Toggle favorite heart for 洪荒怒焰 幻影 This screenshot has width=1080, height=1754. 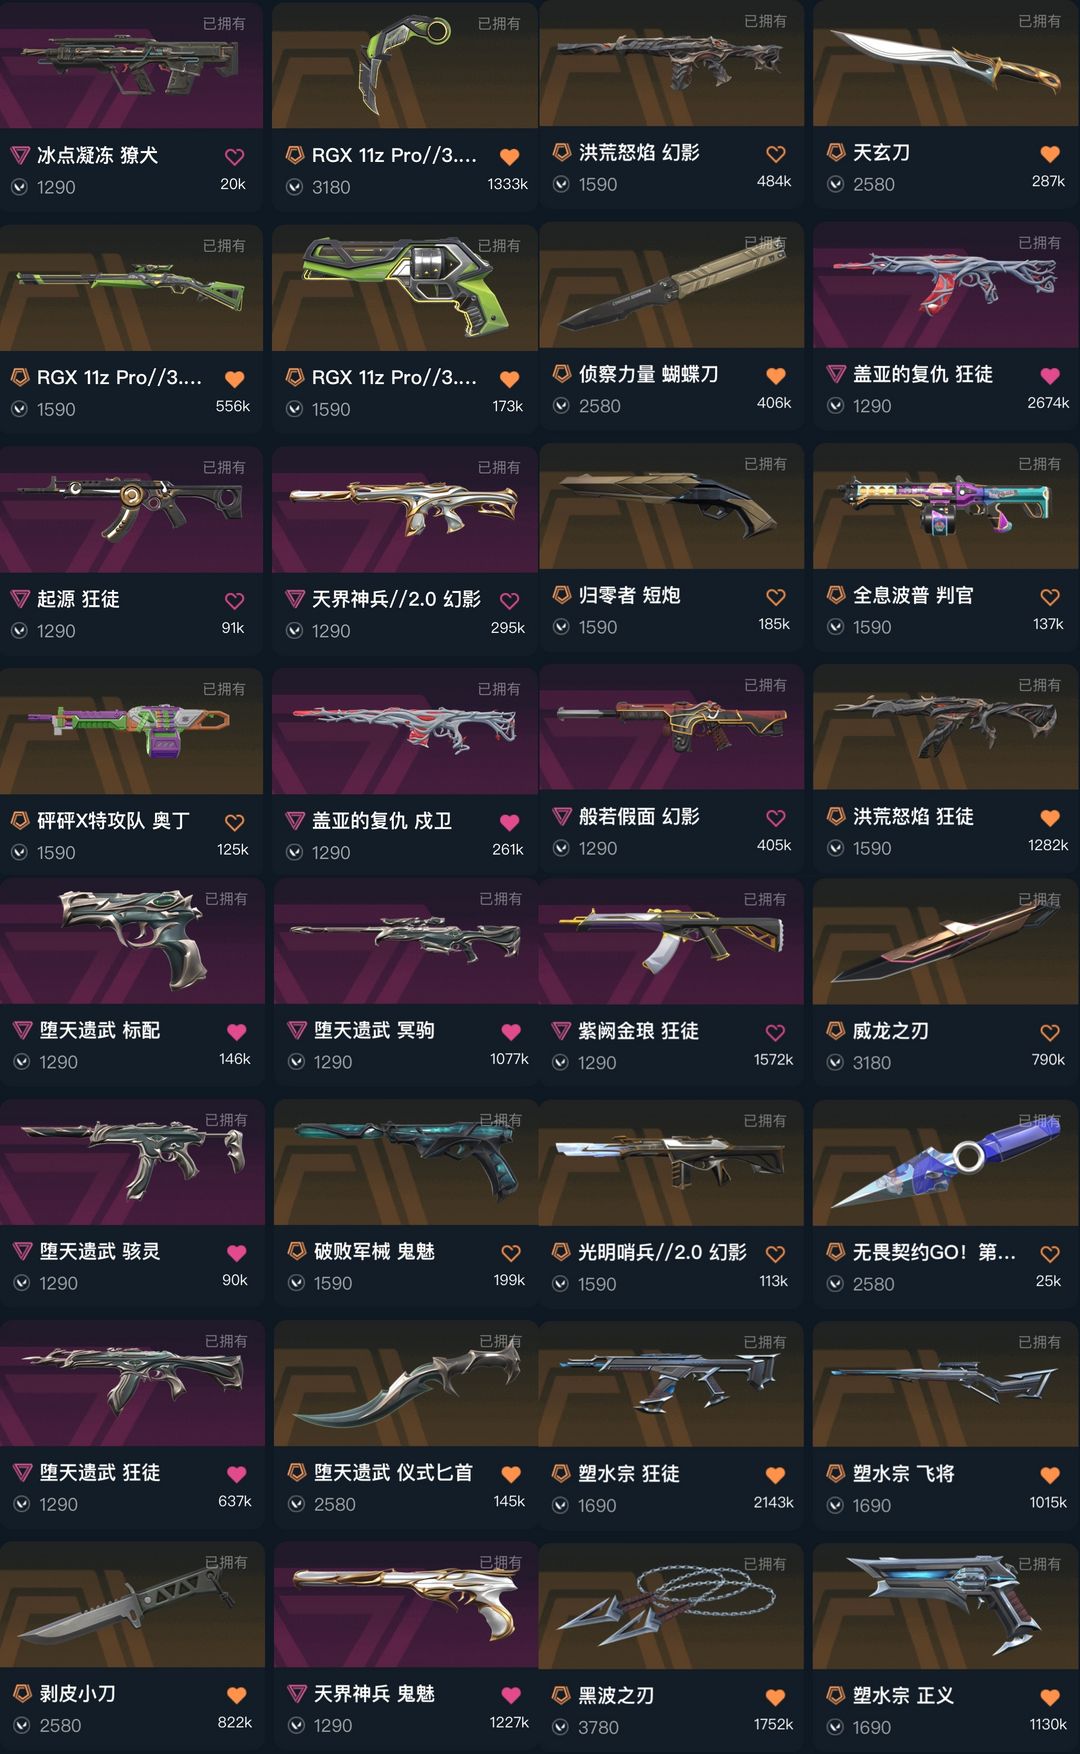pos(775,154)
